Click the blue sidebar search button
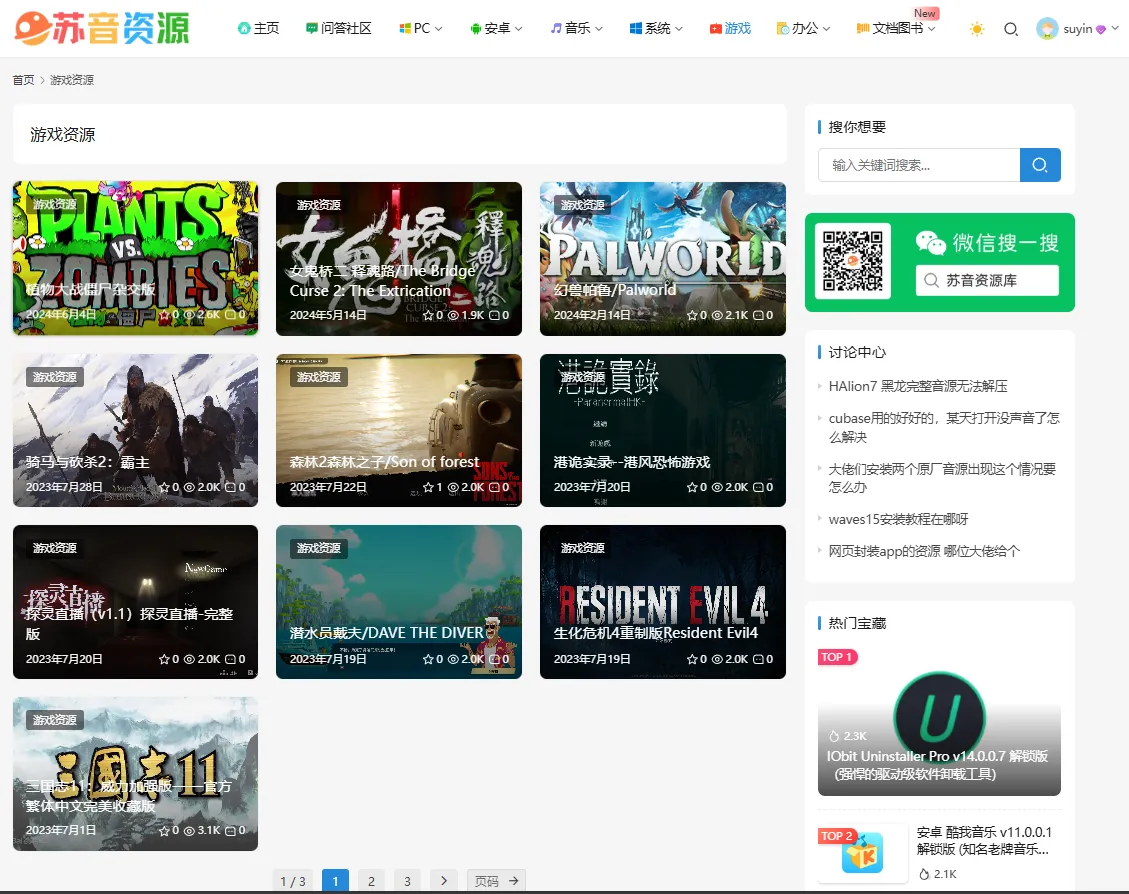The height and width of the screenshot is (894, 1129). (x=1040, y=165)
